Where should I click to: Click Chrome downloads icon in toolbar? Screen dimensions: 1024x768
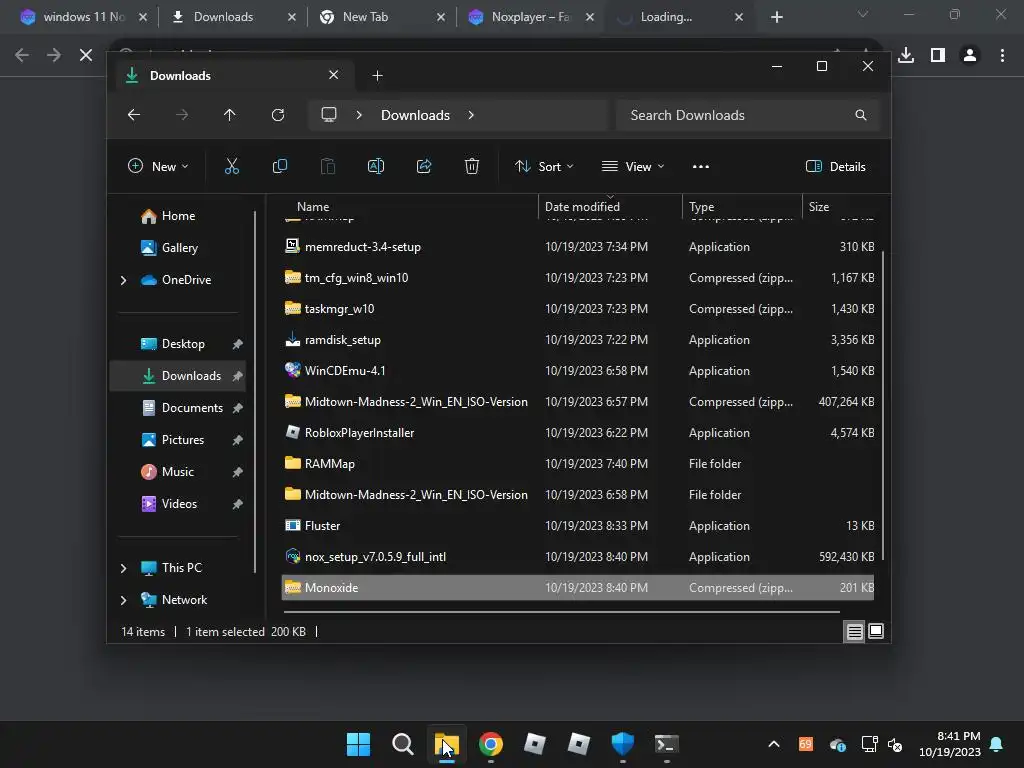906,56
